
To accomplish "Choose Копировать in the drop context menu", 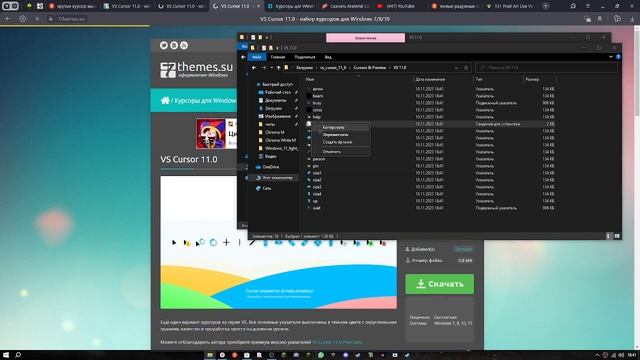I will tap(333, 127).
